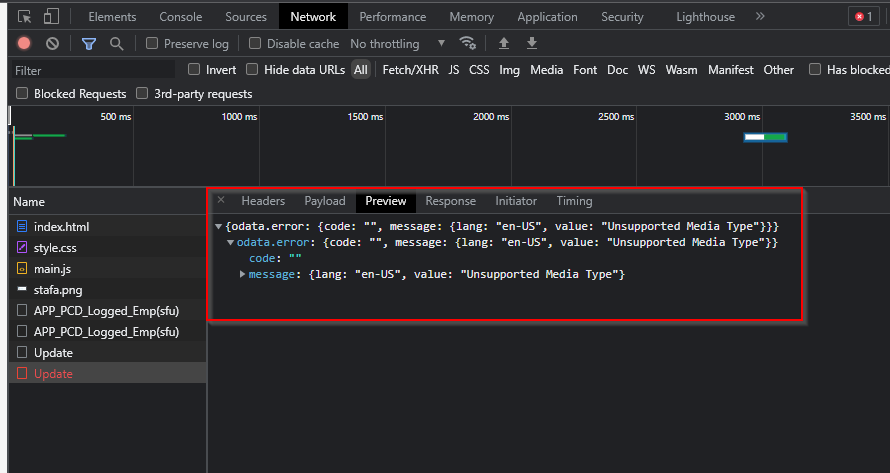Select the style.css file icon
Viewport: 890px width, 473px height.
22,248
